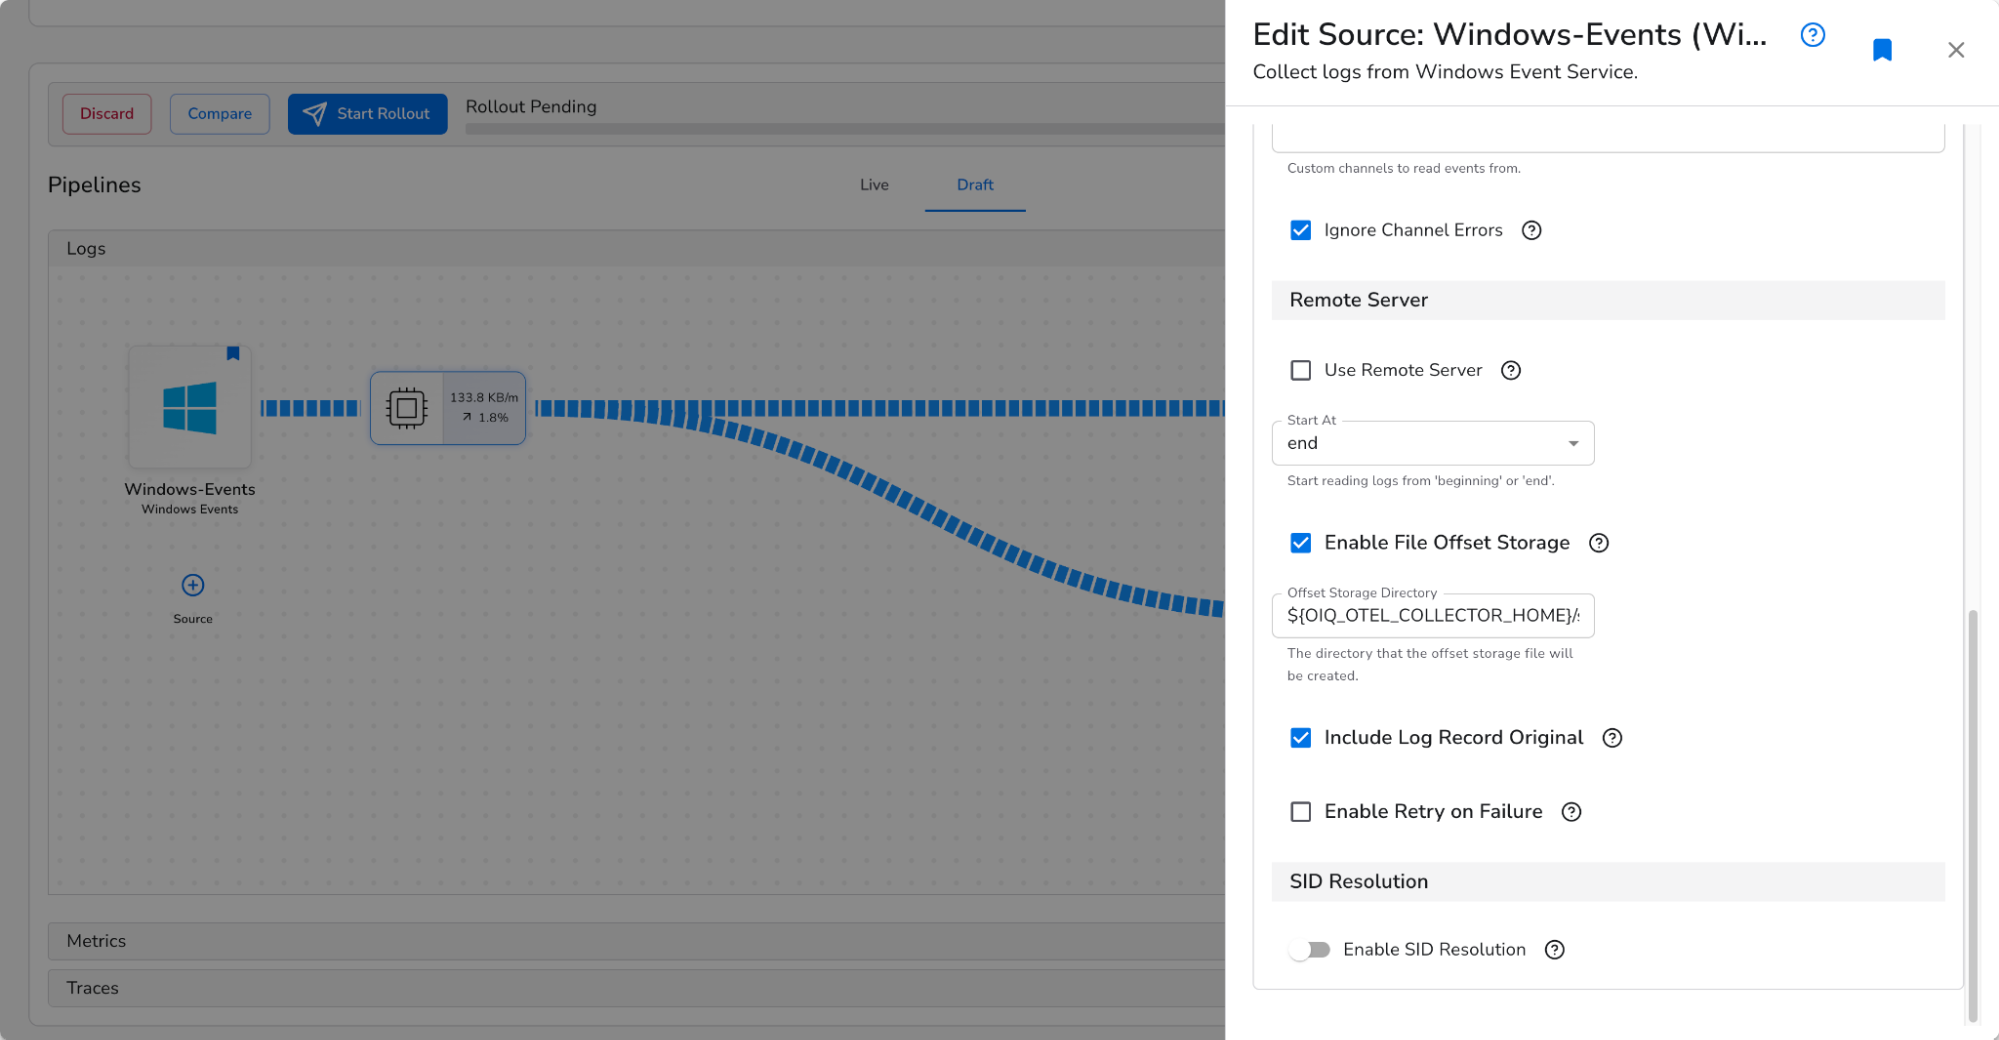Viewport: 1999px width, 1040px height.
Task: Select the Draft tab
Action: click(x=974, y=184)
